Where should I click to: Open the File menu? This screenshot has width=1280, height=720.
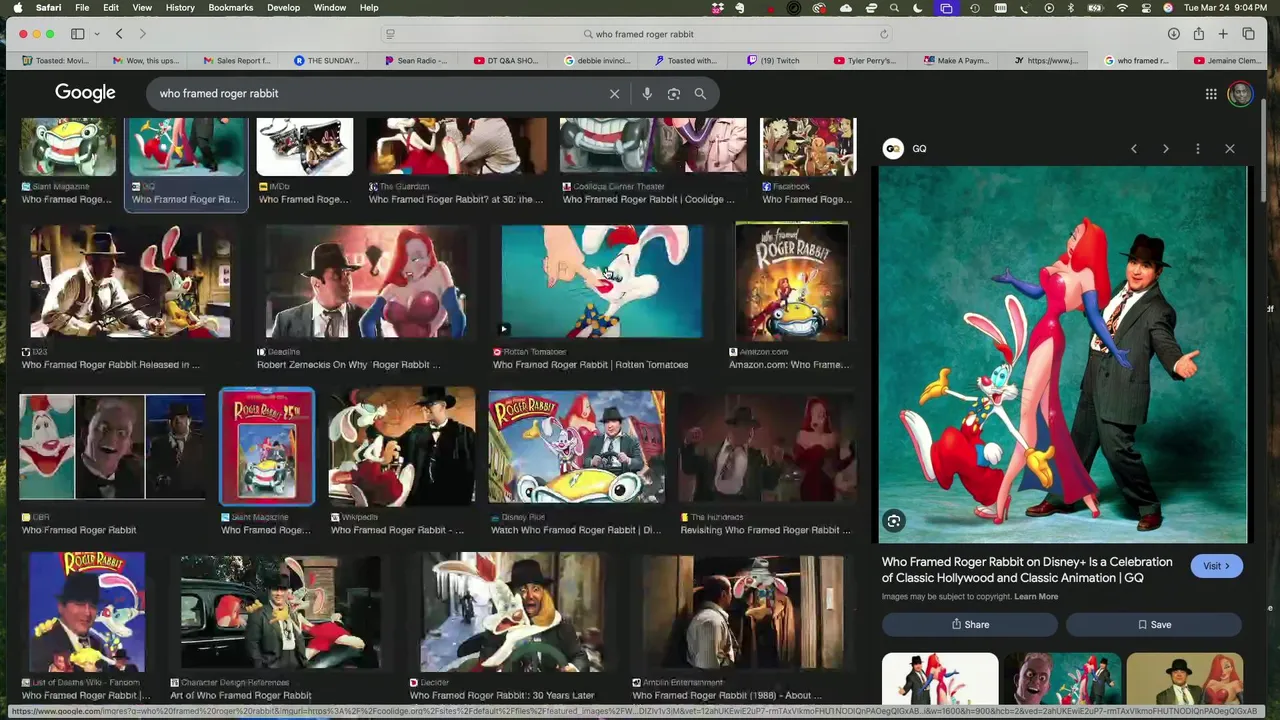(82, 8)
